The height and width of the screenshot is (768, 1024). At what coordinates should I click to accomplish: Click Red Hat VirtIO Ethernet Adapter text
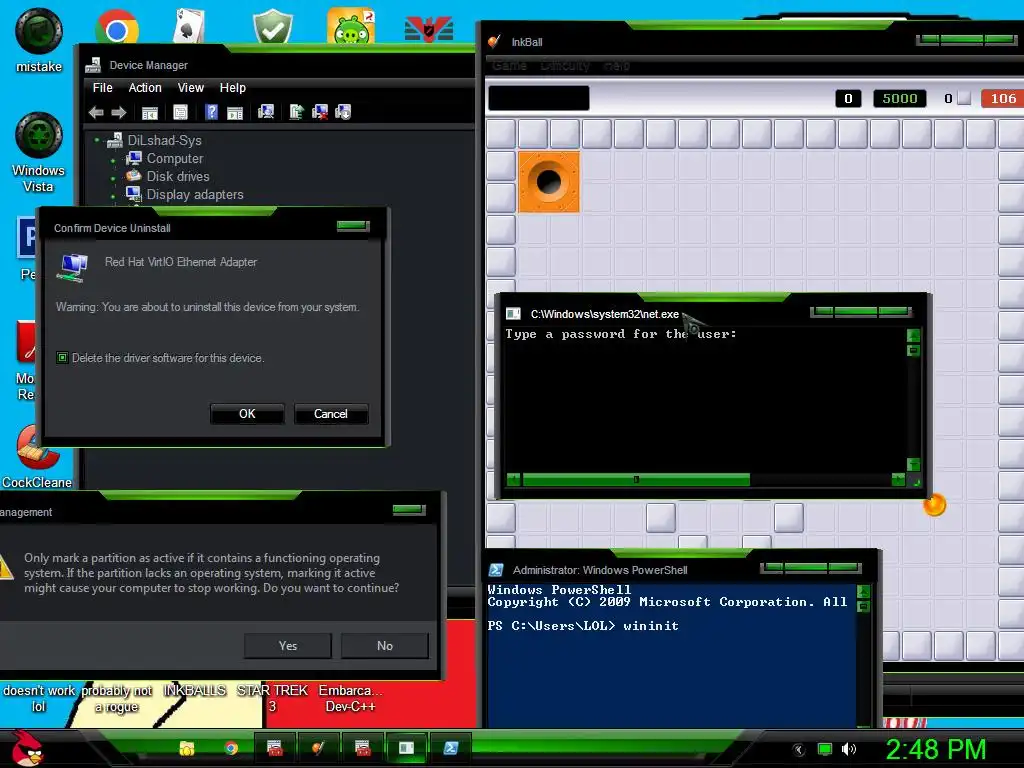pos(181,262)
